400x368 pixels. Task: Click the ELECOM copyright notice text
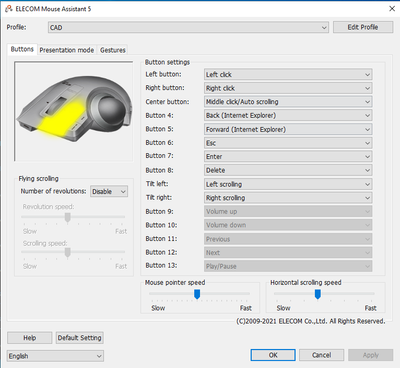pos(311,321)
